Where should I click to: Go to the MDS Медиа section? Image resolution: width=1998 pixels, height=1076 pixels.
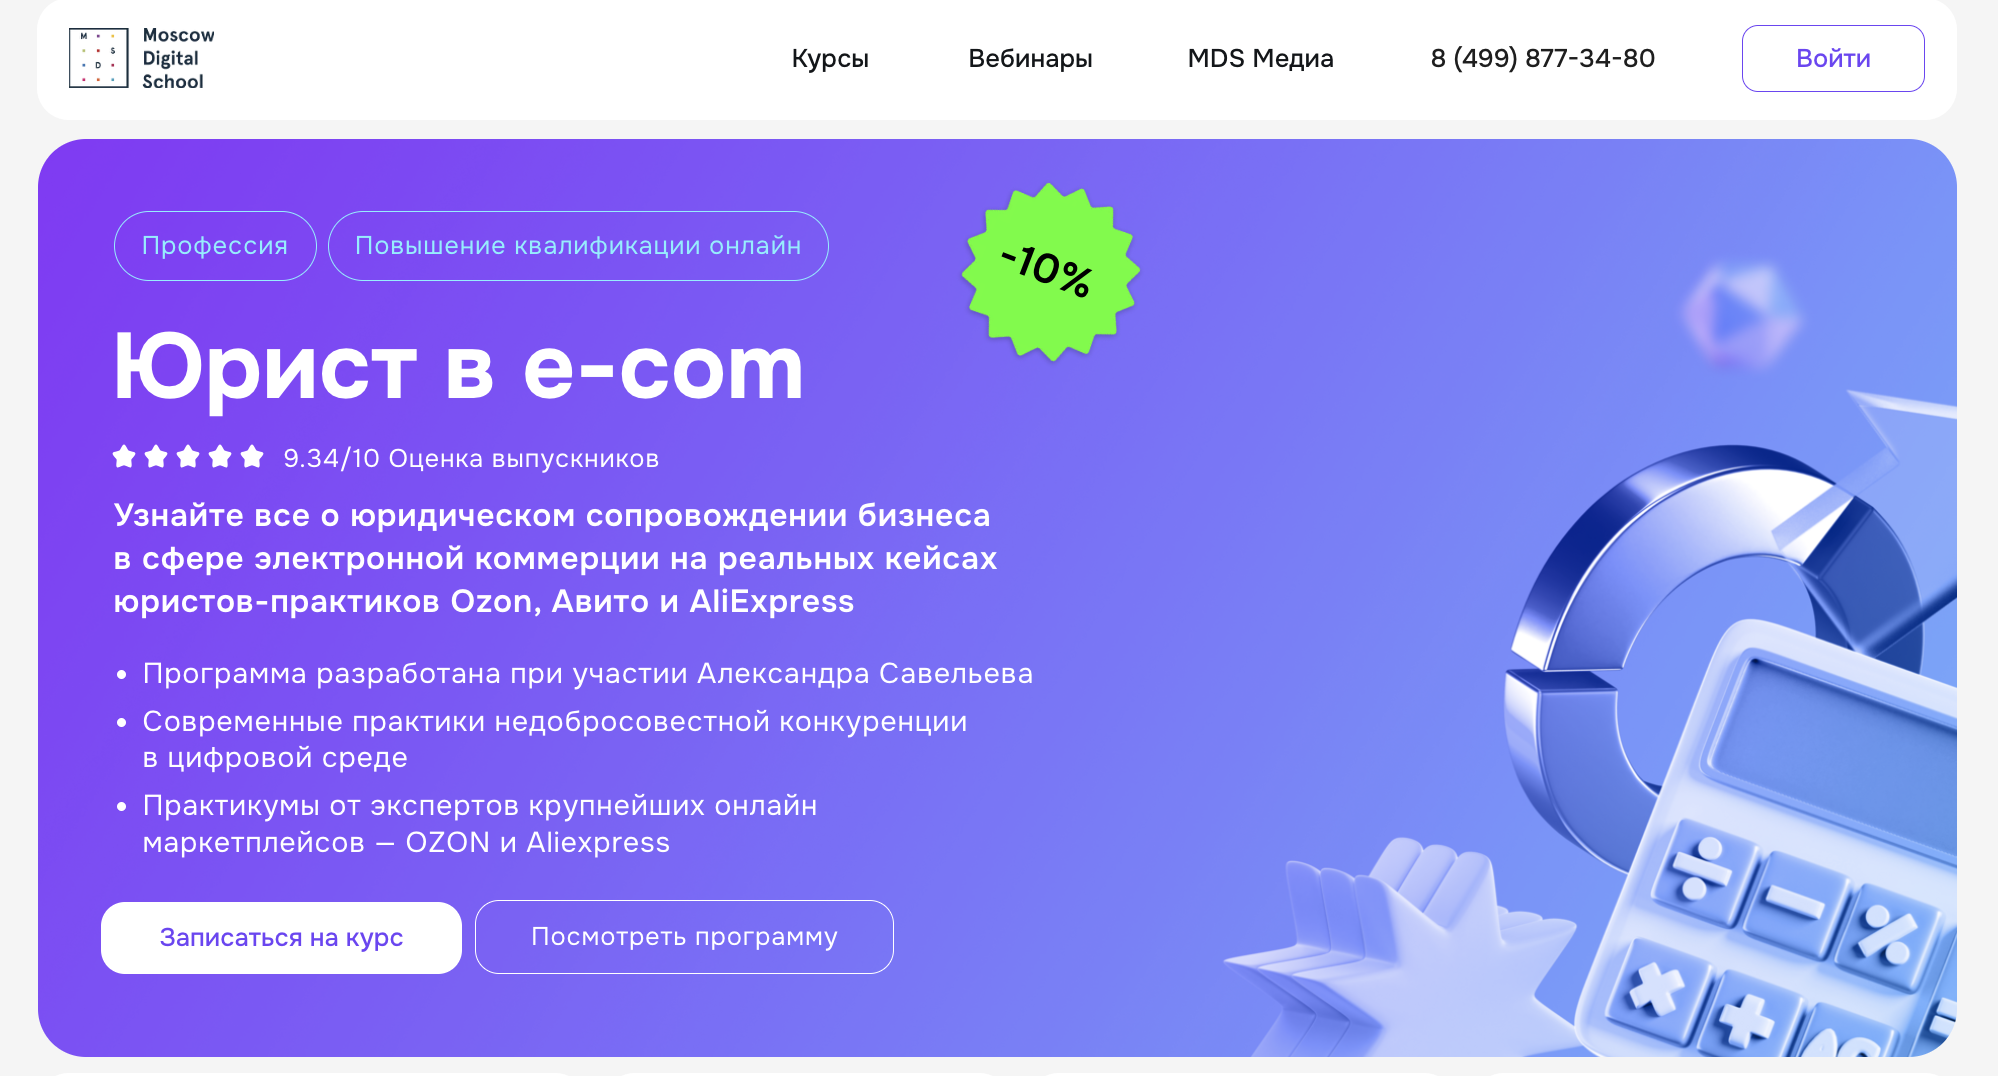(x=1260, y=58)
